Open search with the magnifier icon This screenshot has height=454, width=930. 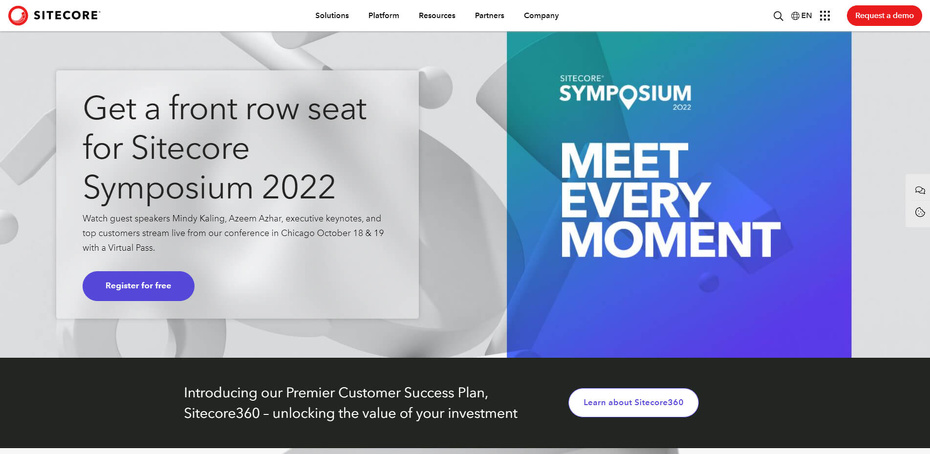[x=778, y=16]
